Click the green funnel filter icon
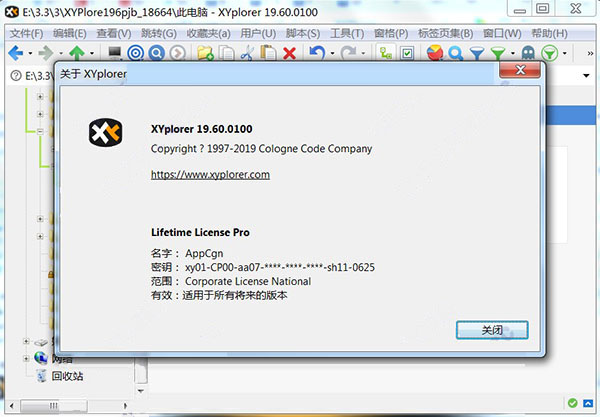Viewport: 600px width, 417px height. click(498, 53)
